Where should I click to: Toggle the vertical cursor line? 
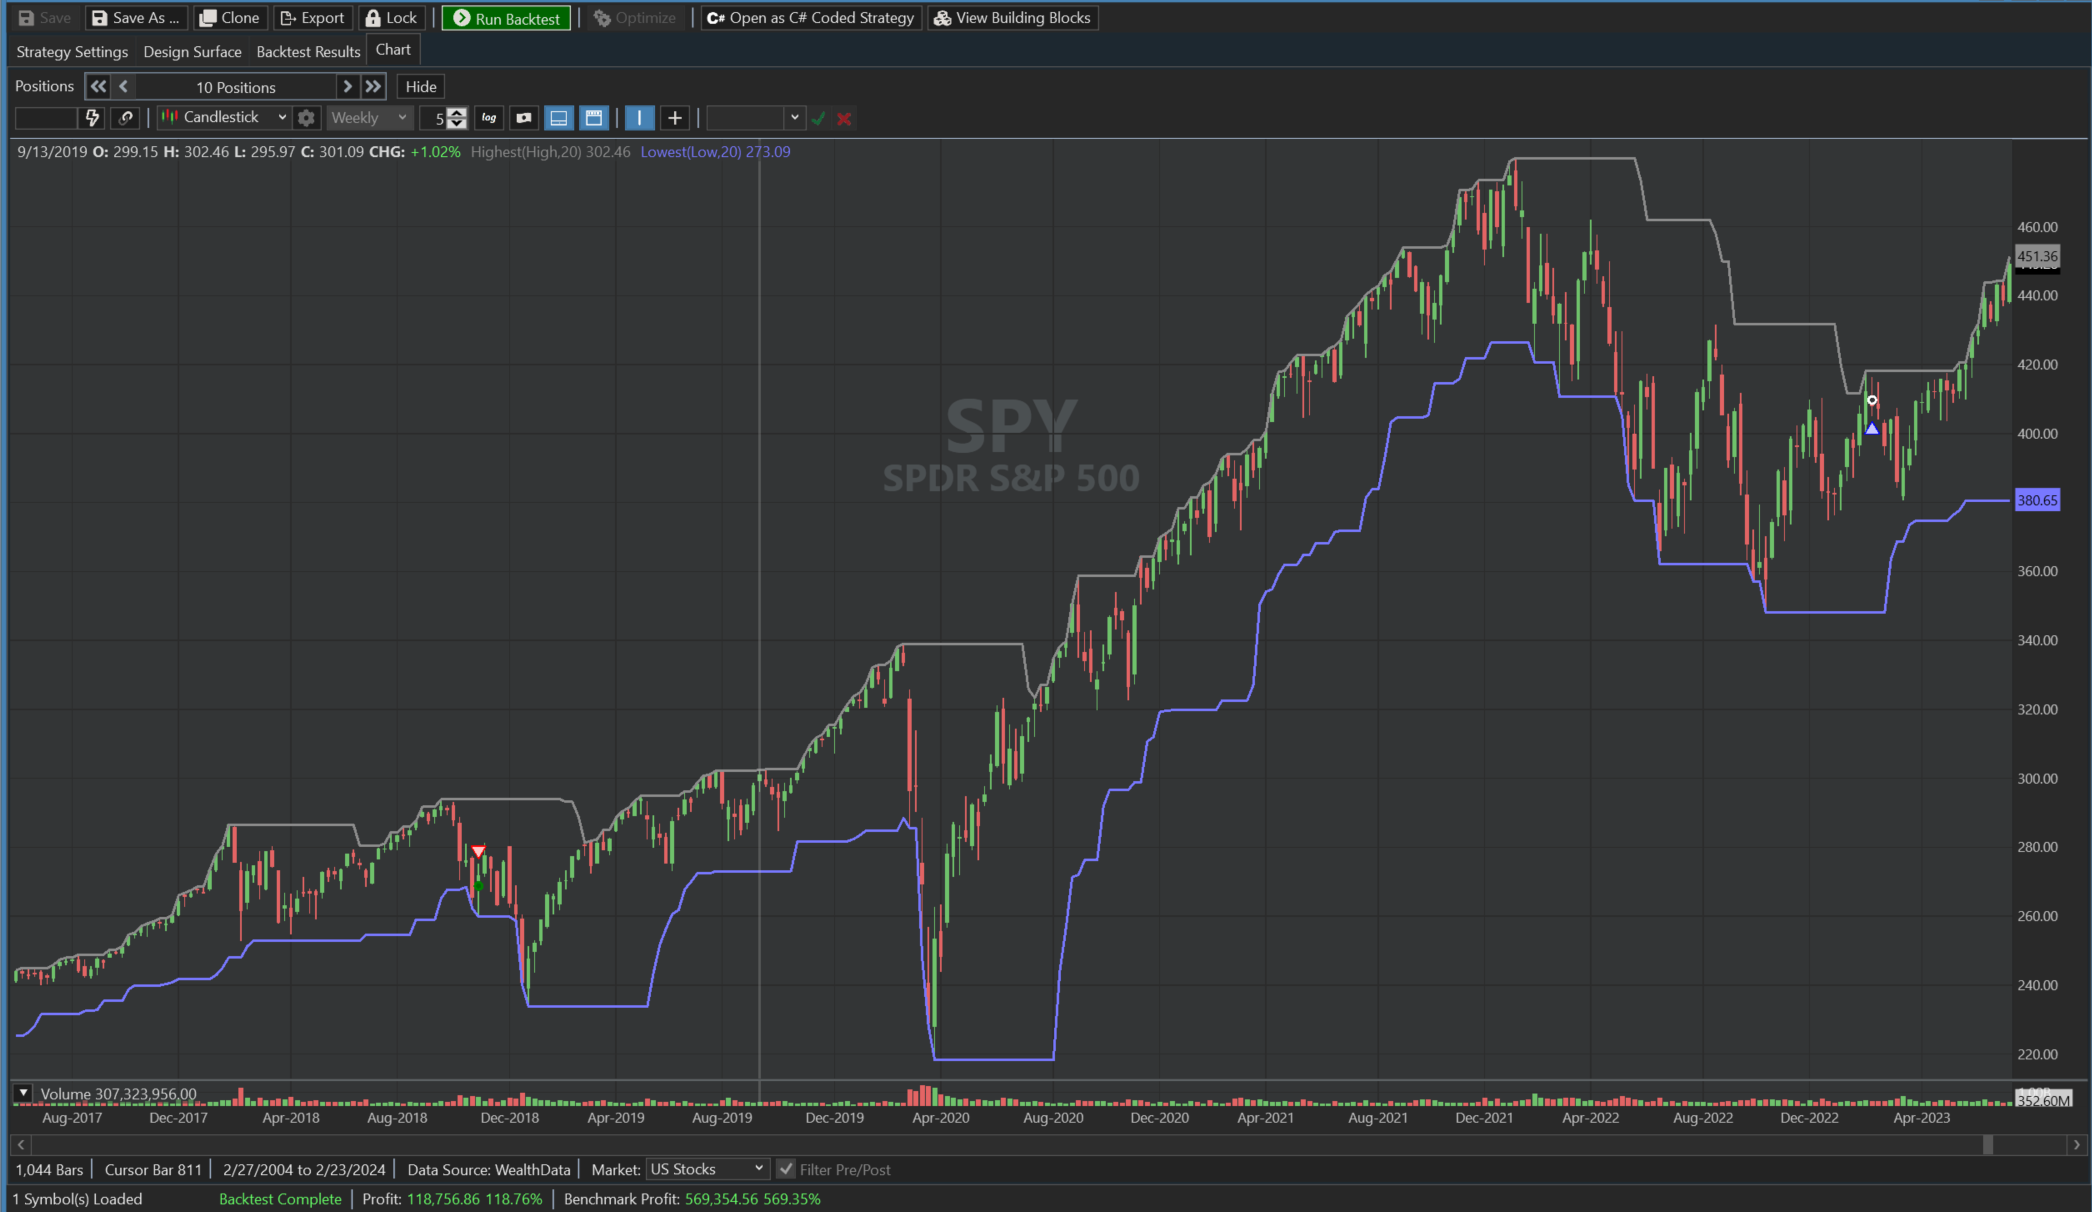pos(640,118)
